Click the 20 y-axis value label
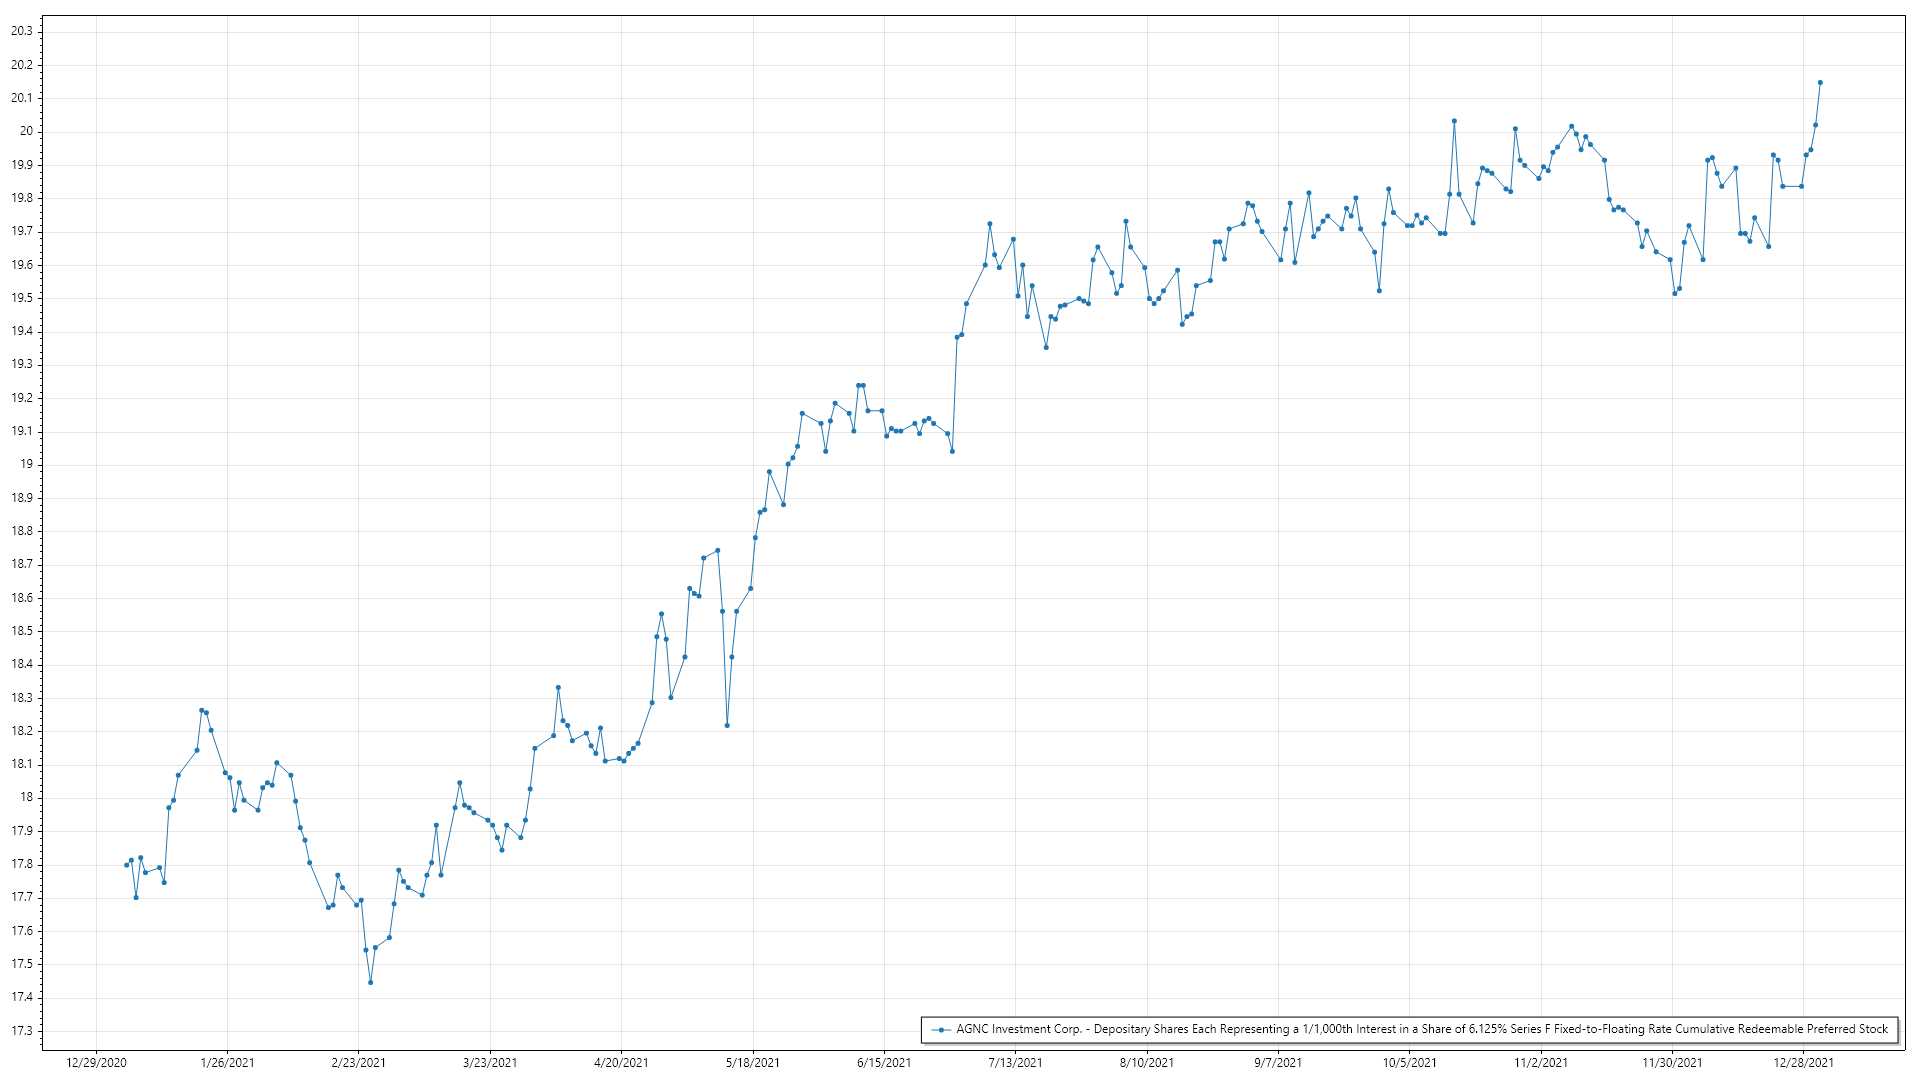The width and height of the screenshot is (1920, 1080). point(27,131)
